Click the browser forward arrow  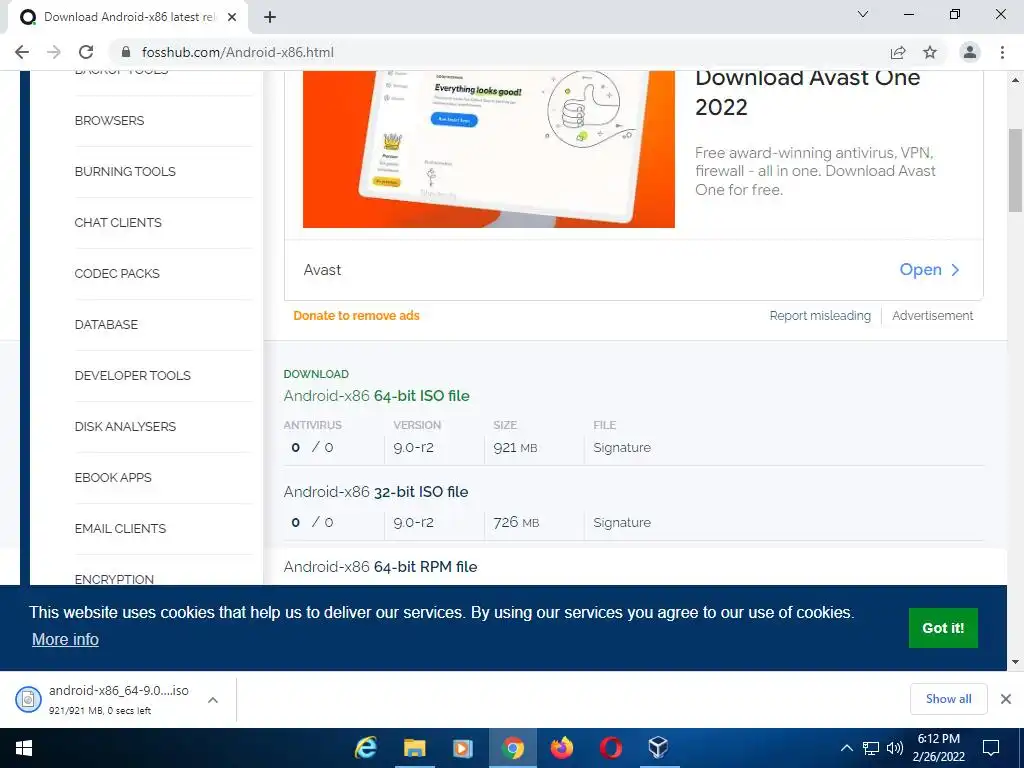(54, 52)
